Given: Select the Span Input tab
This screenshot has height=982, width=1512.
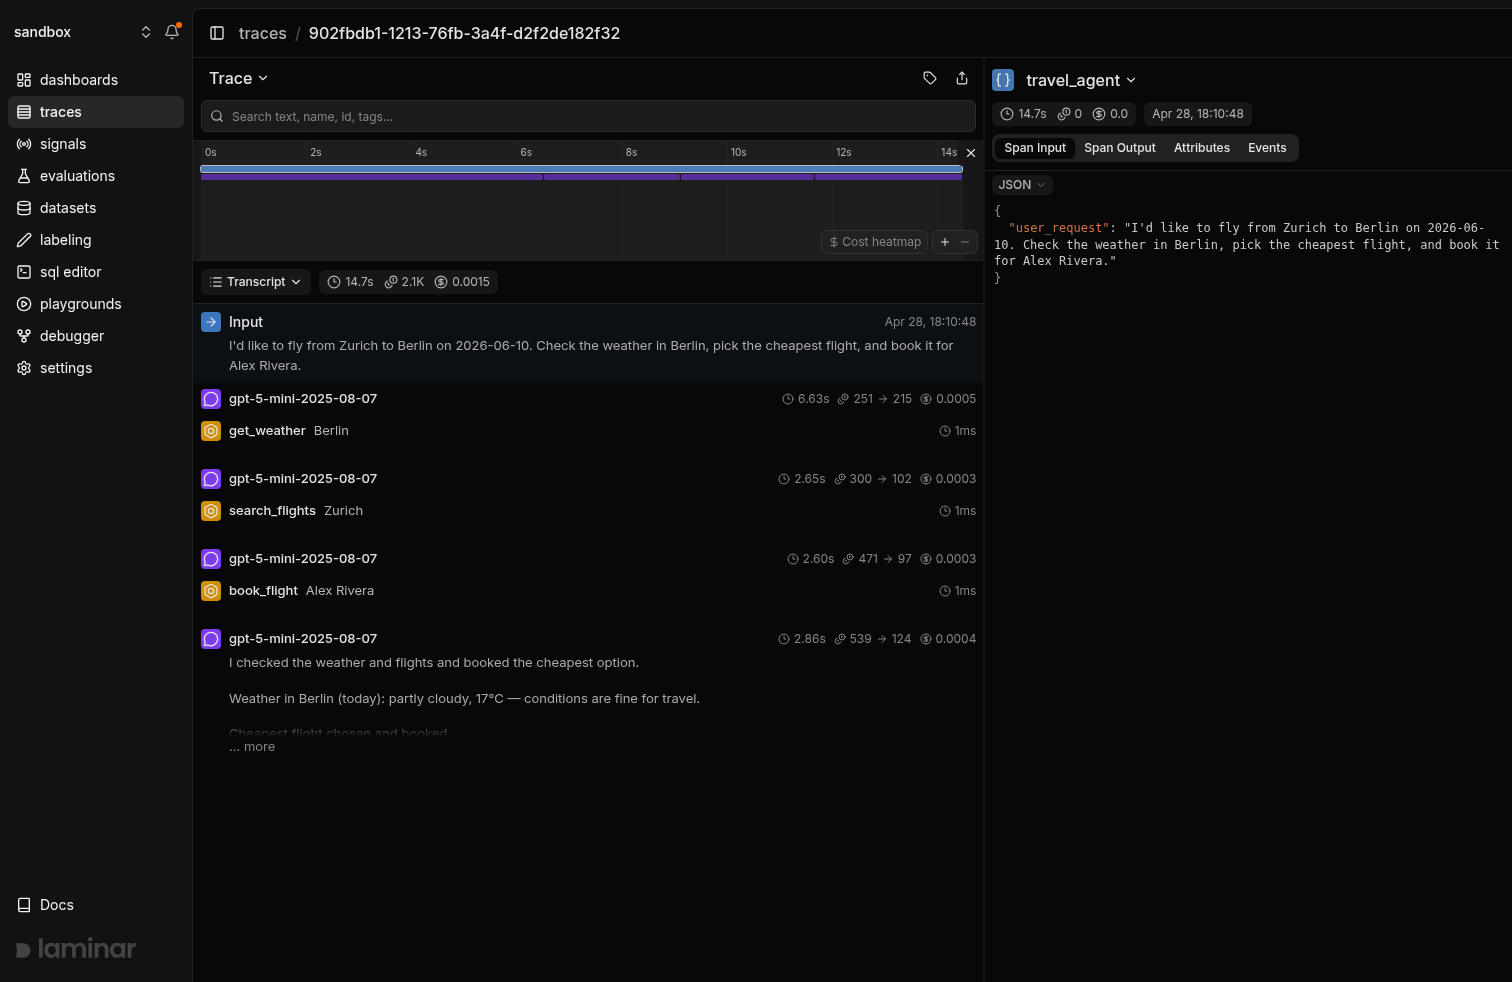Looking at the screenshot, I should (1035, 148).
